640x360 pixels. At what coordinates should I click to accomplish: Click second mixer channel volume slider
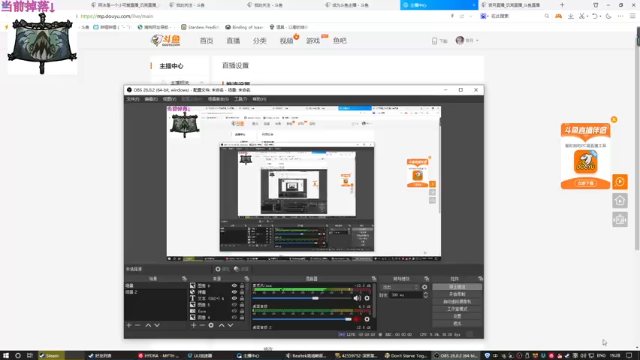[302, 319]
